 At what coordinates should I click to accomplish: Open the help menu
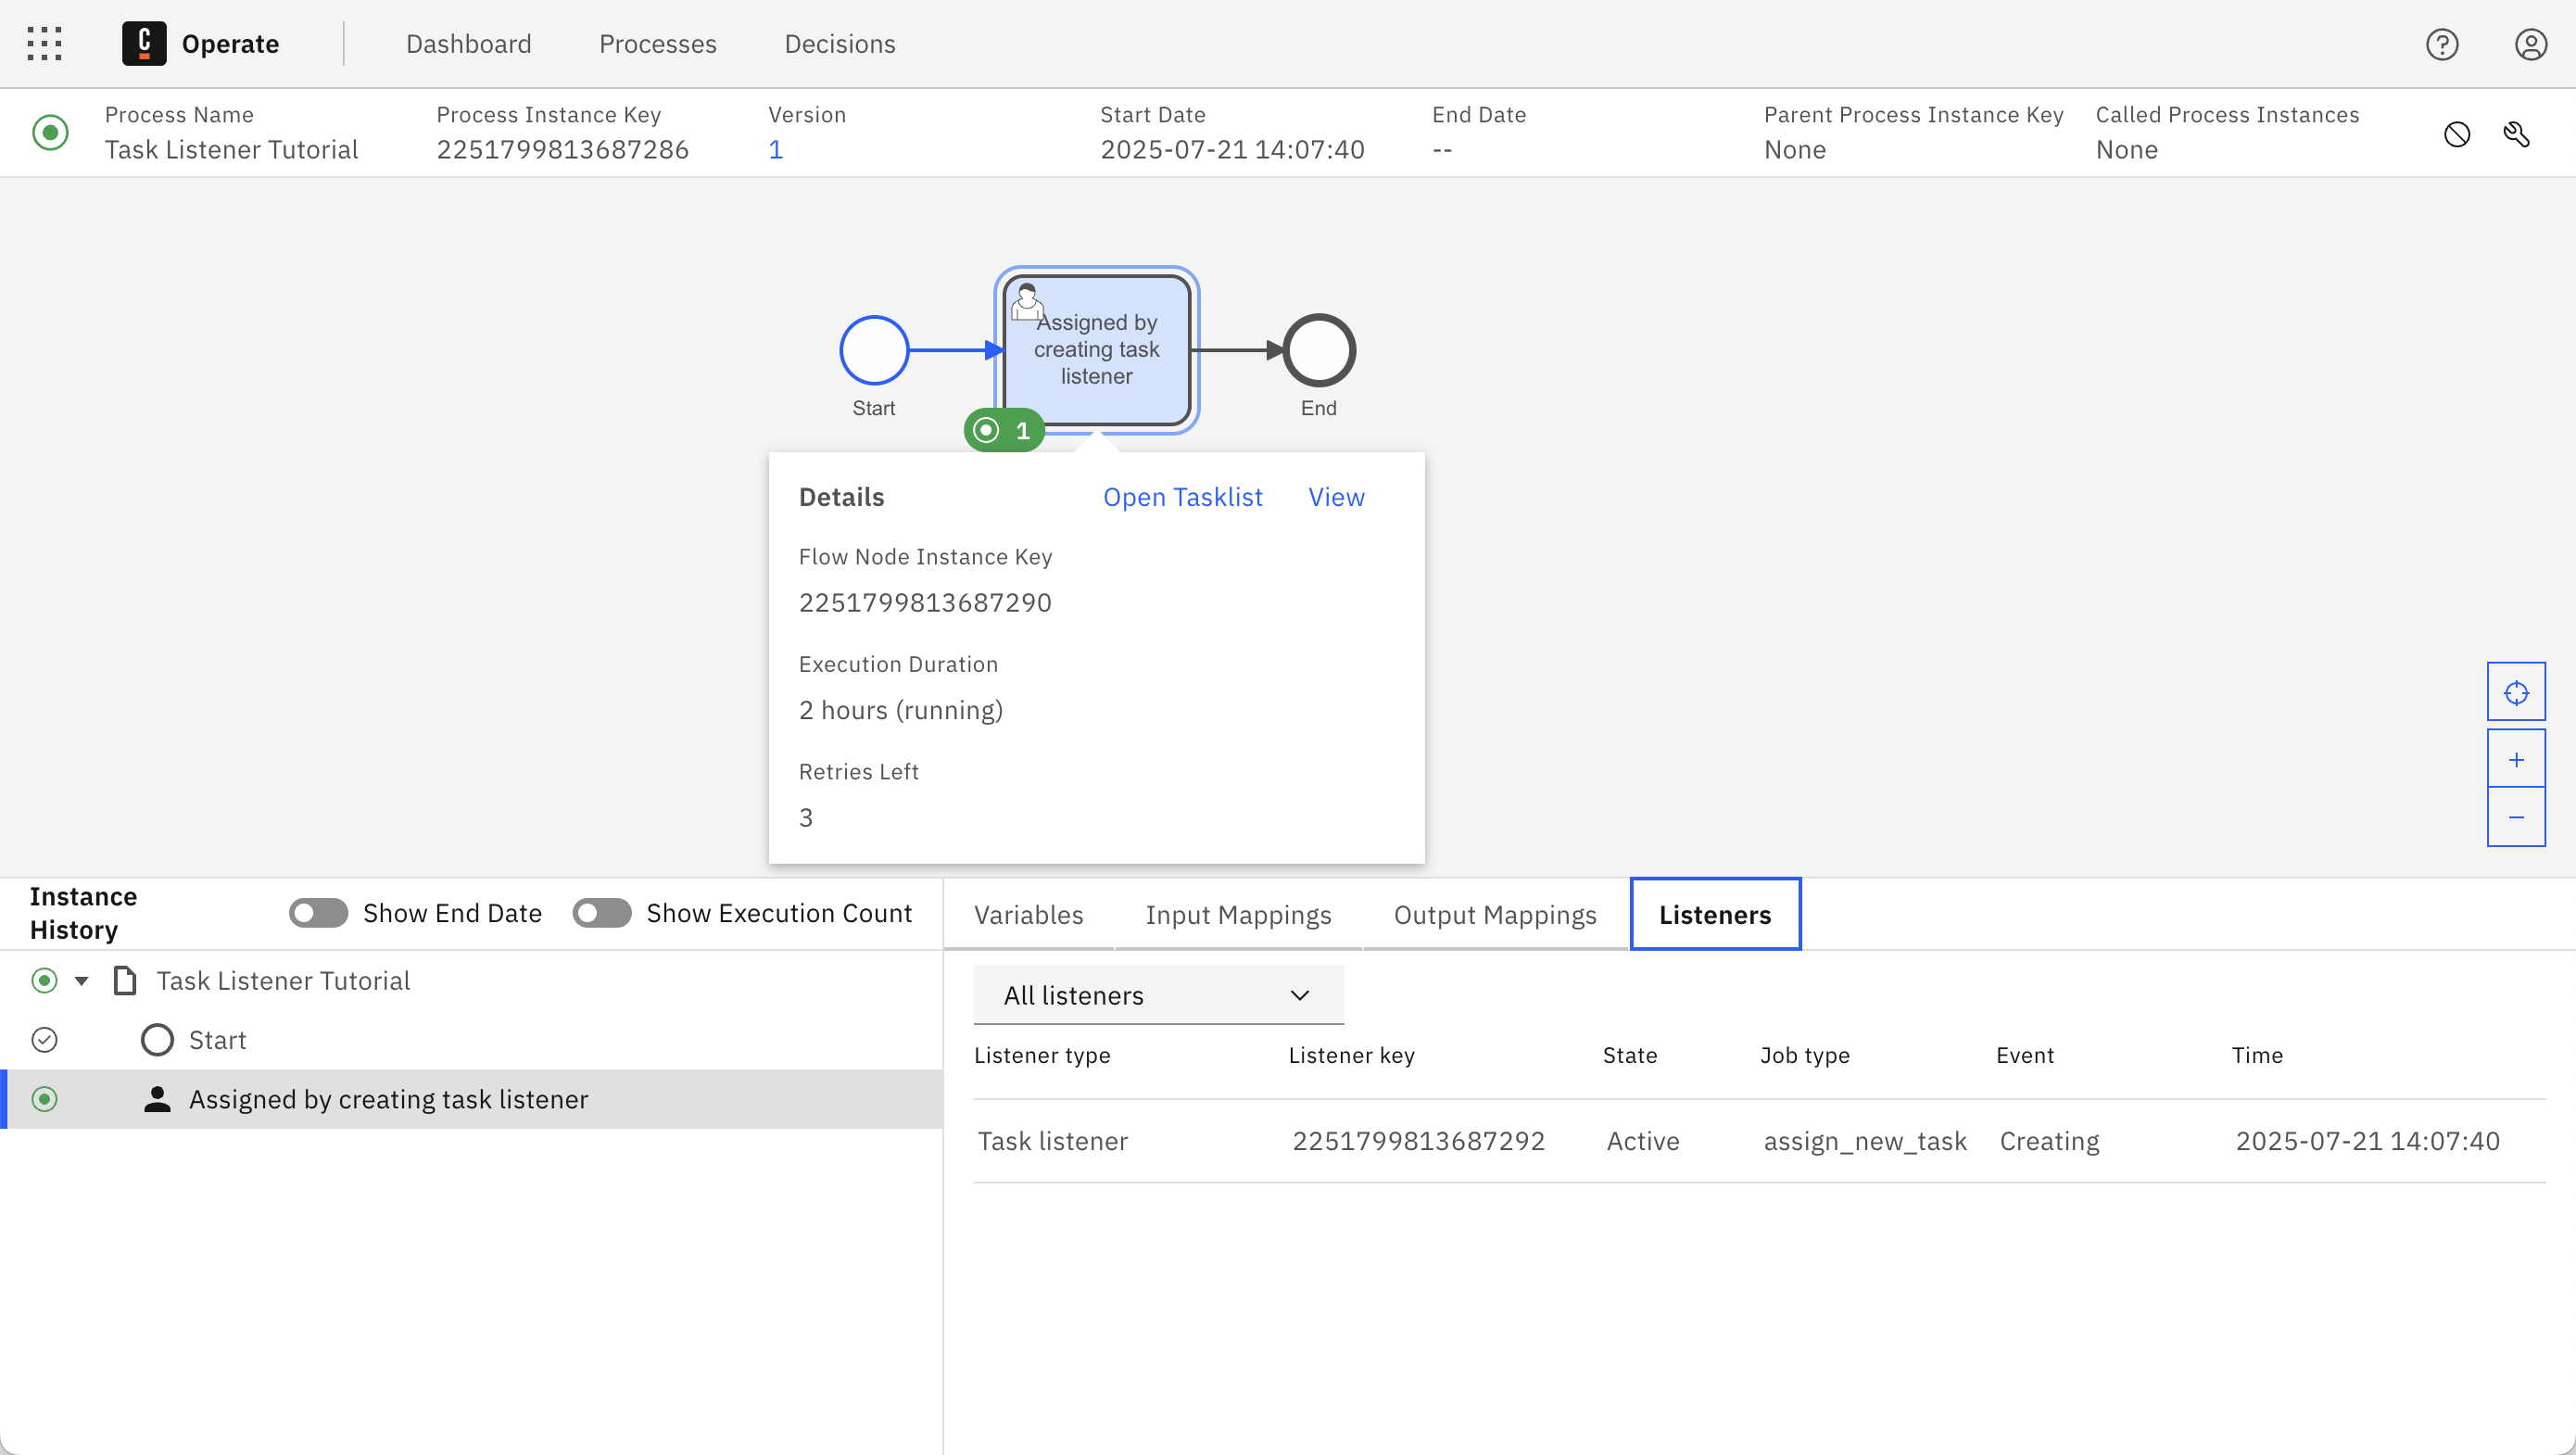(2442, 43)
